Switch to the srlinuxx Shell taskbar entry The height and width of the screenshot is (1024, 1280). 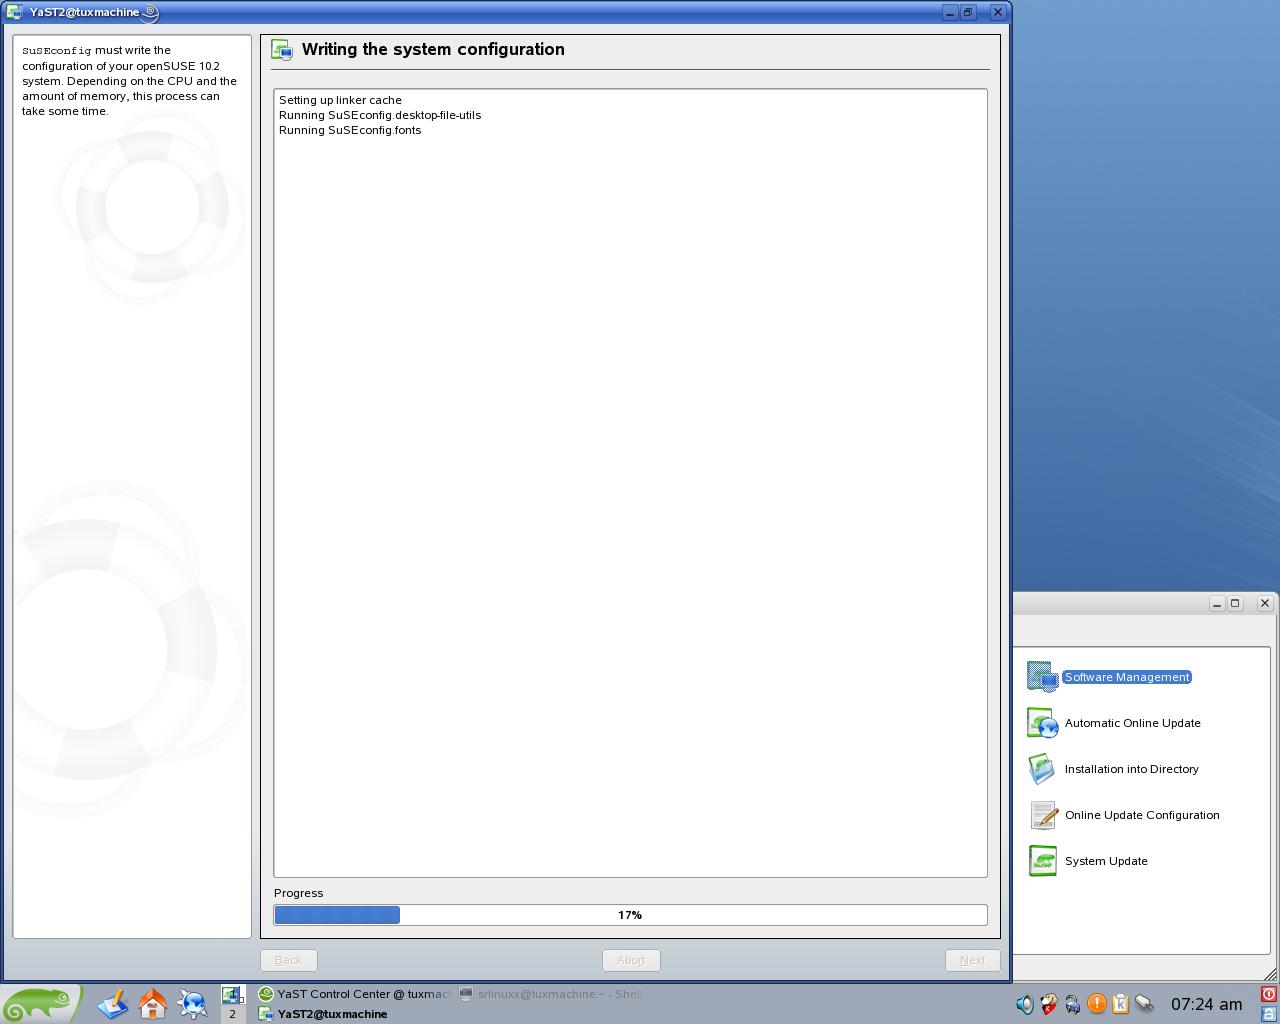pyautogui.click(x=551, y=994)
